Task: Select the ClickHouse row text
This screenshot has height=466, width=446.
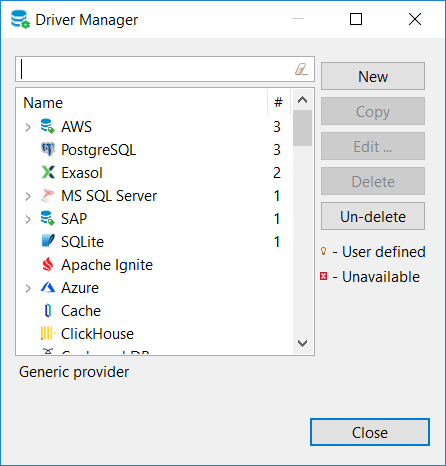Action: coord(97,334)
